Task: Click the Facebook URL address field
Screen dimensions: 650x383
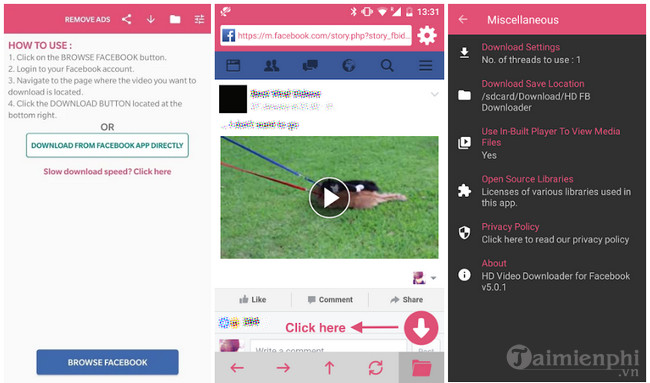Action: pos(316,36)
